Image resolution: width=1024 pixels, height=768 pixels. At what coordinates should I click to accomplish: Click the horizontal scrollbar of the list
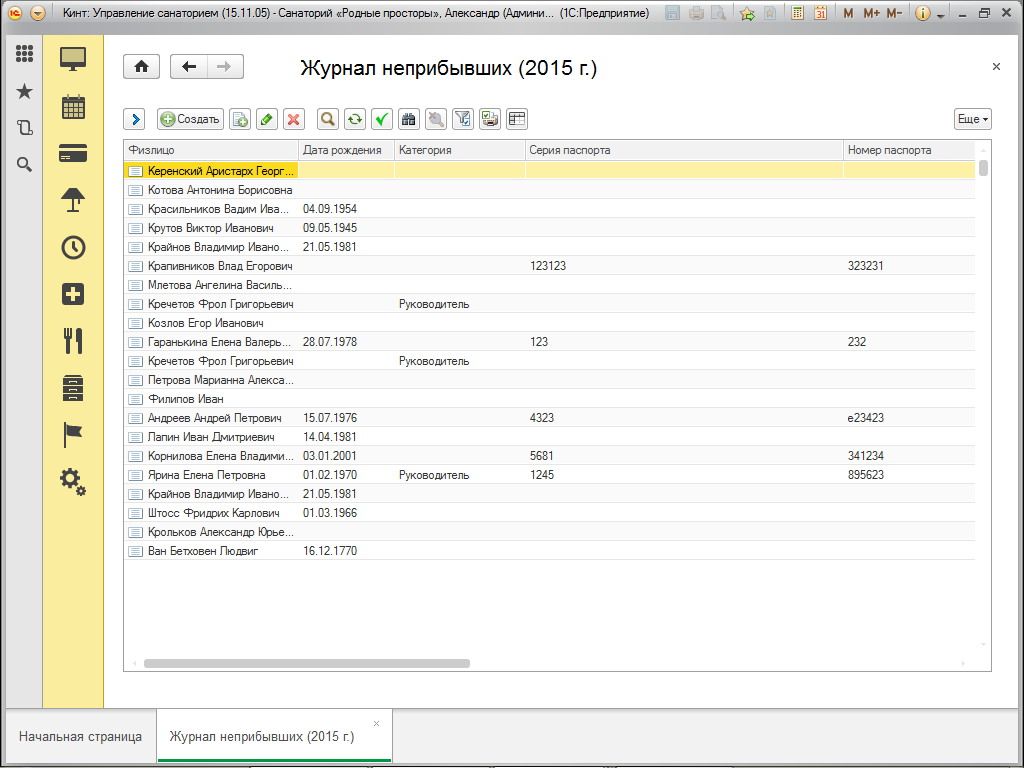click(306, 662)
